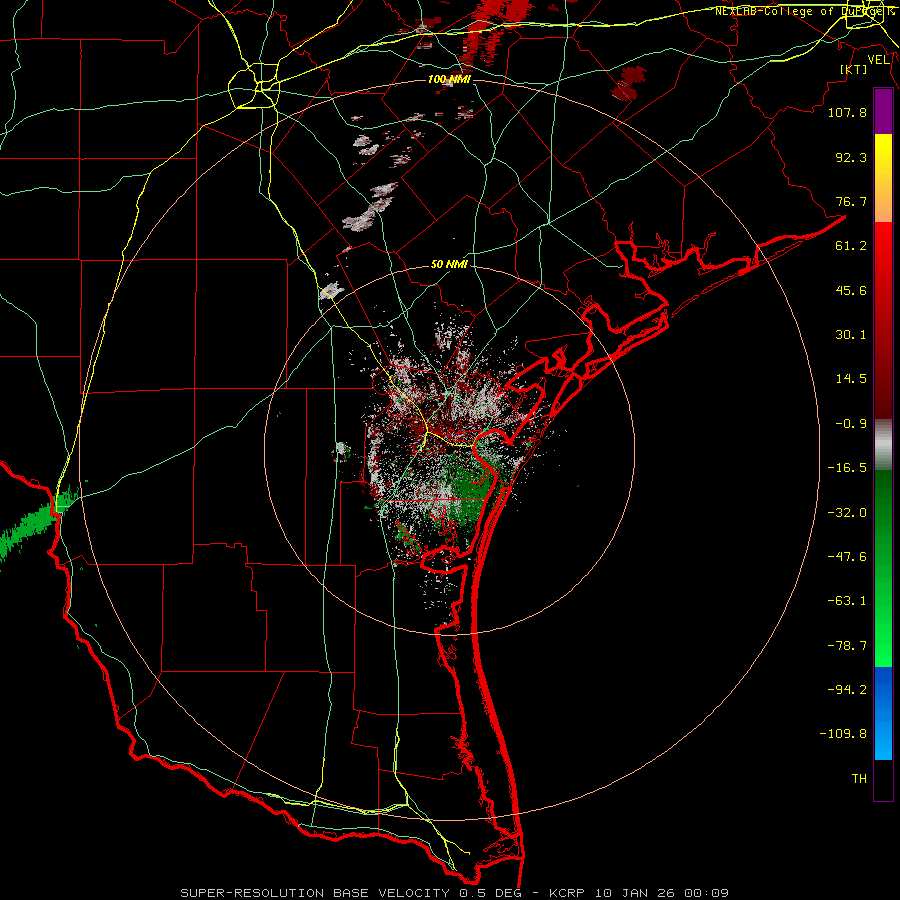Image resolution: width=900 pixels, height=900 pixels.
Task: Select the -94.2 velocity scale value
Action: pyautogui.click(x=847, y=690)
